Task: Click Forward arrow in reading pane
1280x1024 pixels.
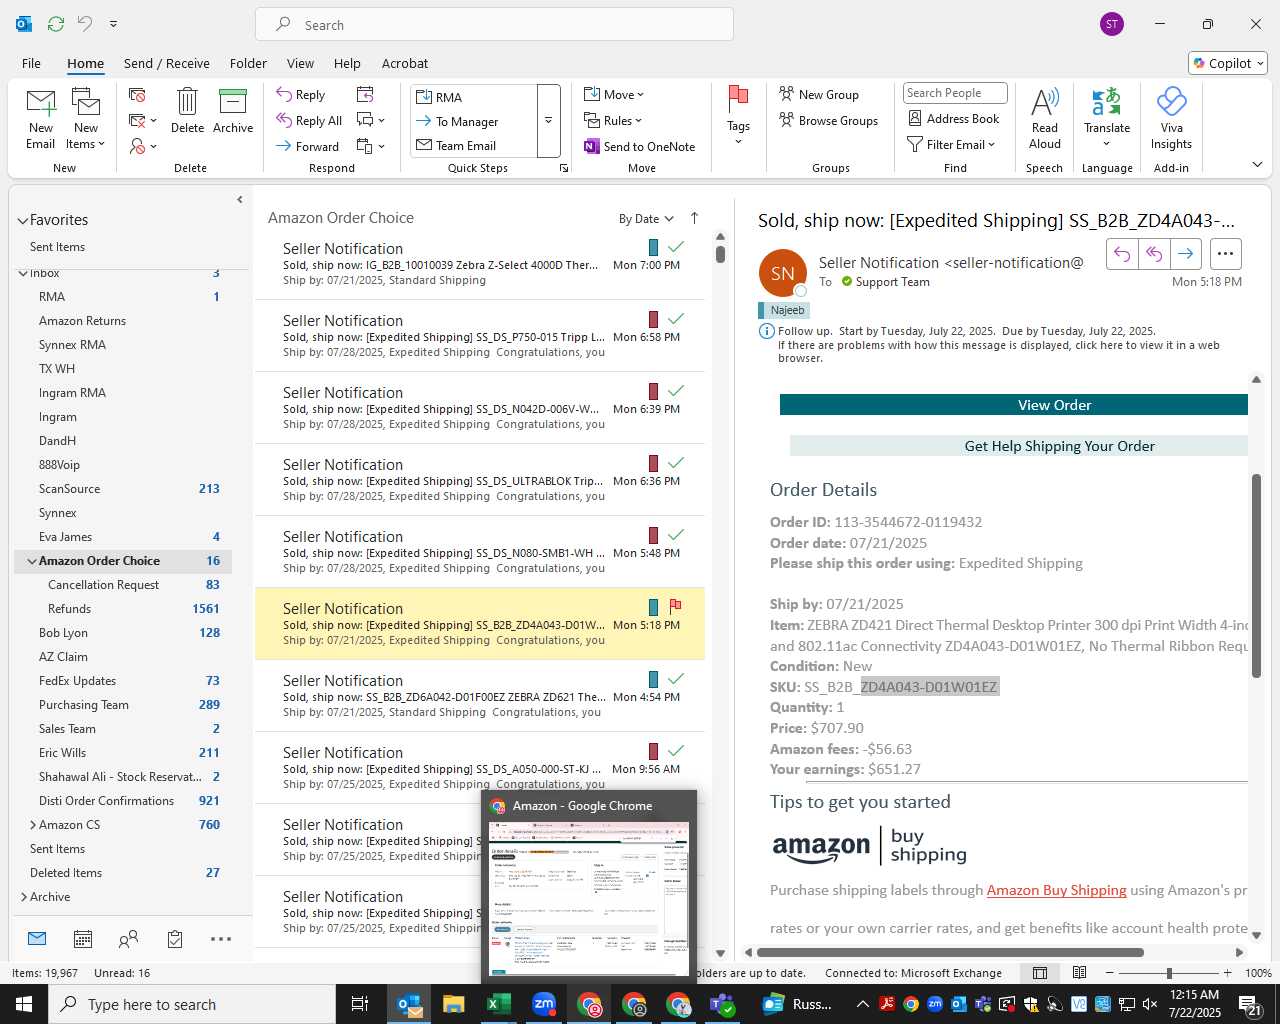Action: (1186, 254)
